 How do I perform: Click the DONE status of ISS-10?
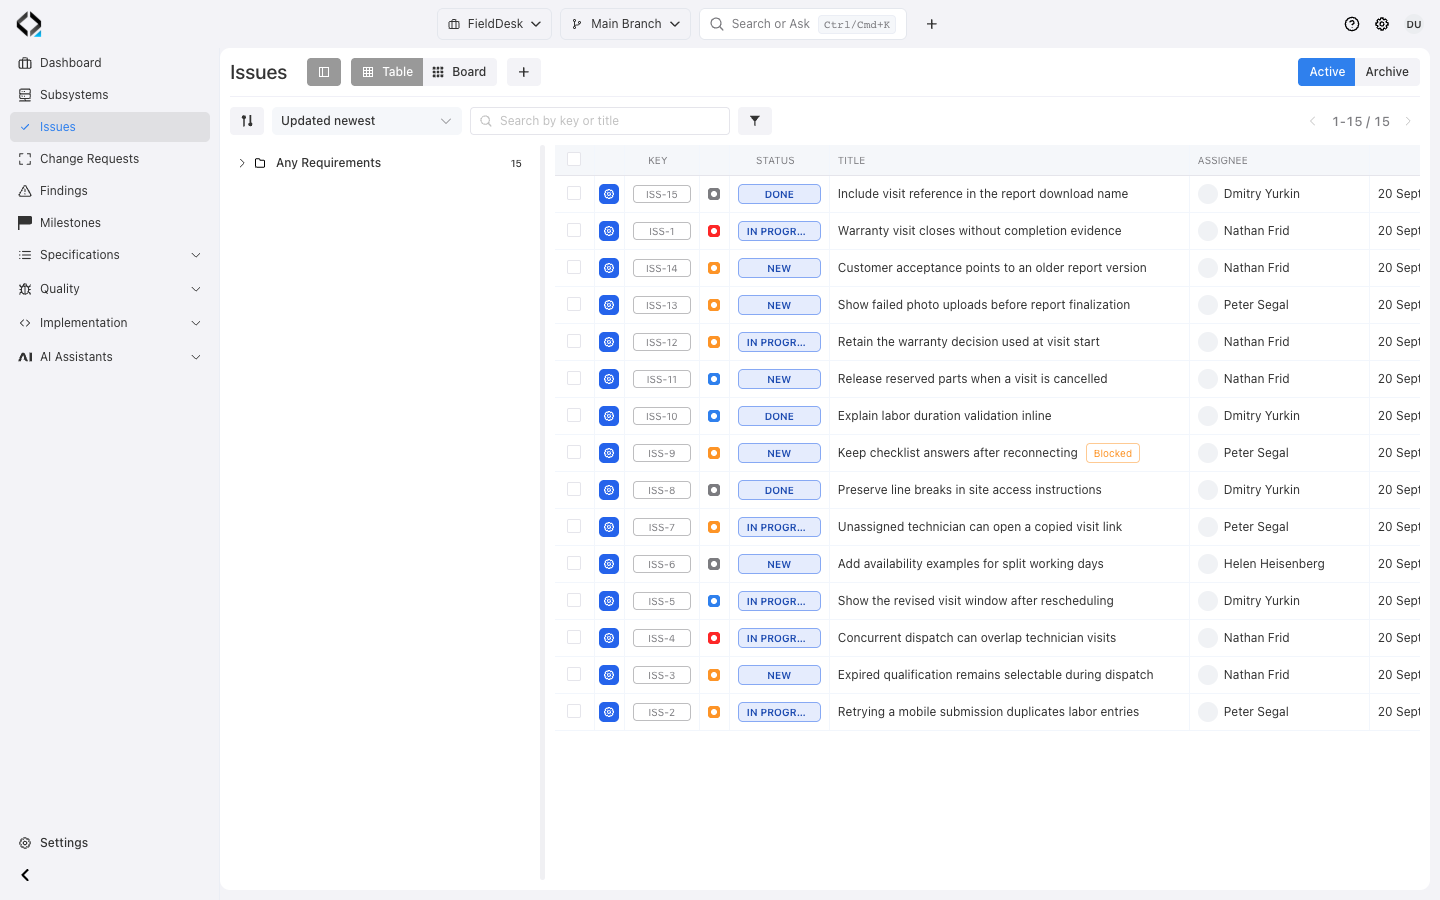779,416
